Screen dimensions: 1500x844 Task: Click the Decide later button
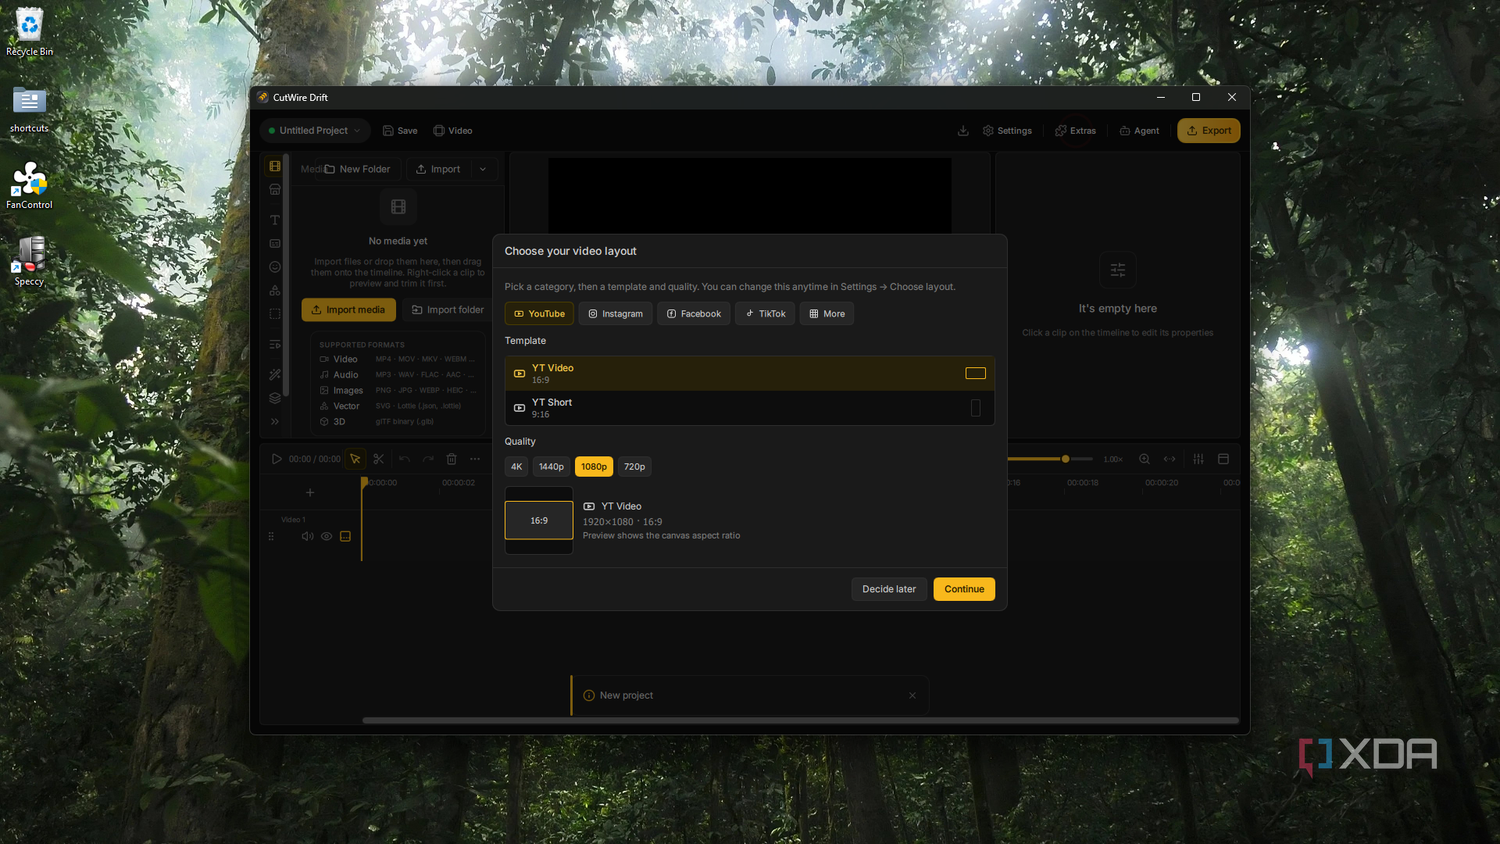[889, 589]
